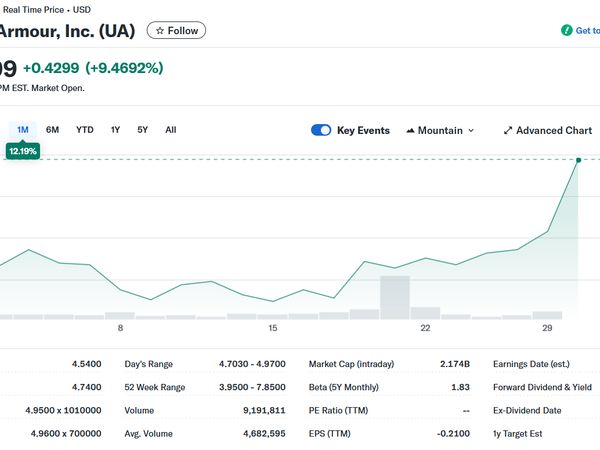The width and height of the screenshot is (600, 450).
Task: Click the tallest volume bar in the chart
Action: (395, 297)
